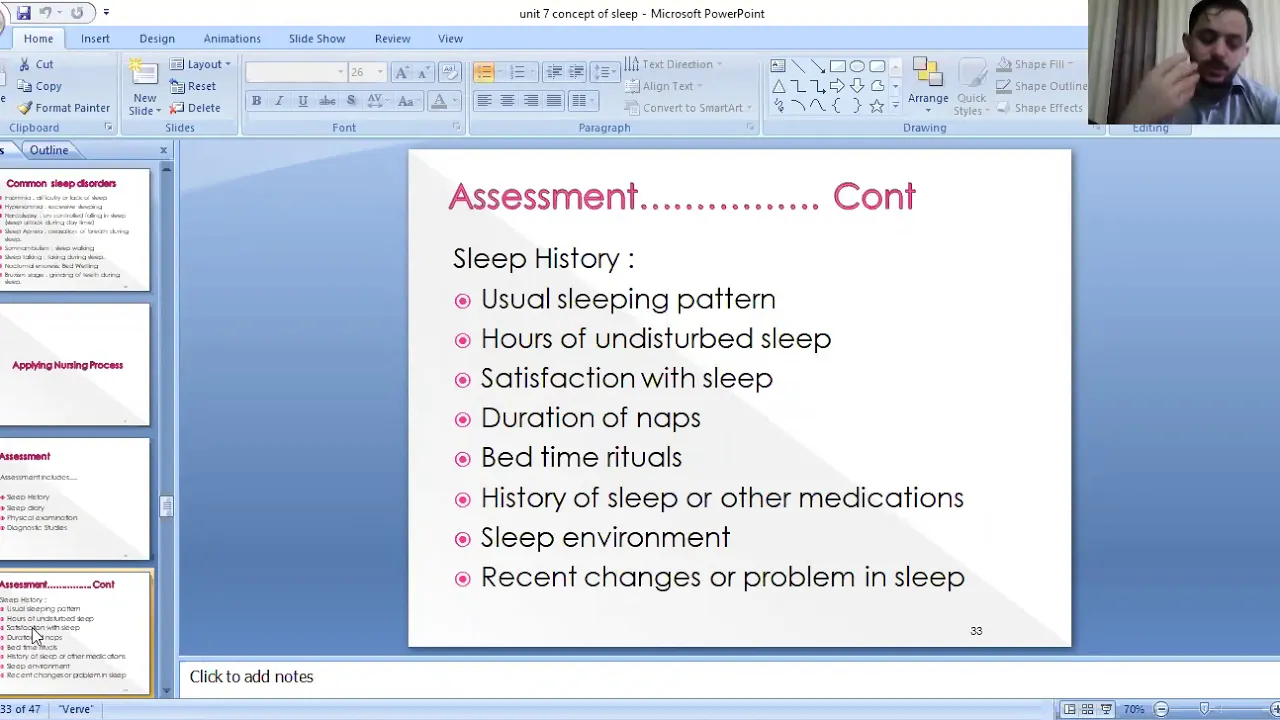Activate the Format Painter
The height and width of the screenshot is (720, 1280).
[63, 108]
